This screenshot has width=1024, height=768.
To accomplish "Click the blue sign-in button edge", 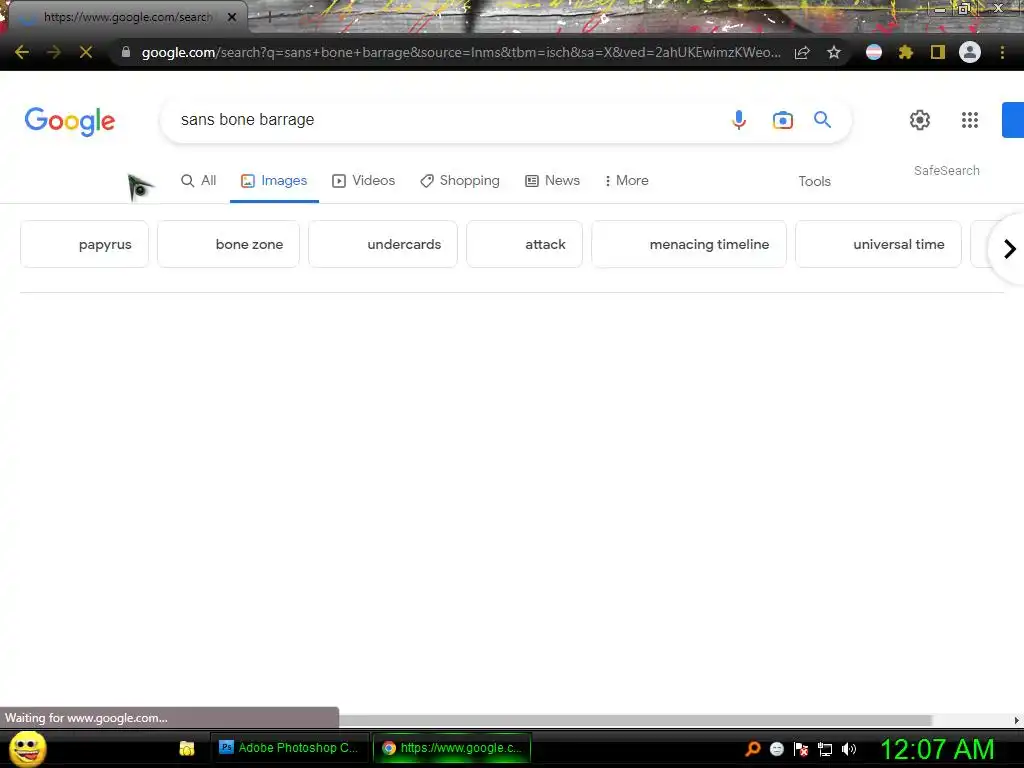I will point(1013,120).
